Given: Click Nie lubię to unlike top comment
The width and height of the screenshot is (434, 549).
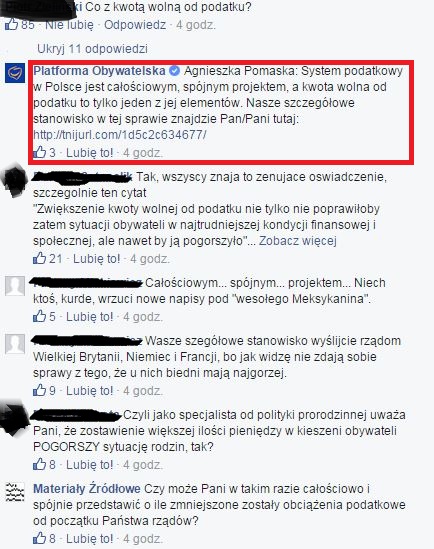Looking at the screenshot, I should pyautogui.click(x=70, y=25).
